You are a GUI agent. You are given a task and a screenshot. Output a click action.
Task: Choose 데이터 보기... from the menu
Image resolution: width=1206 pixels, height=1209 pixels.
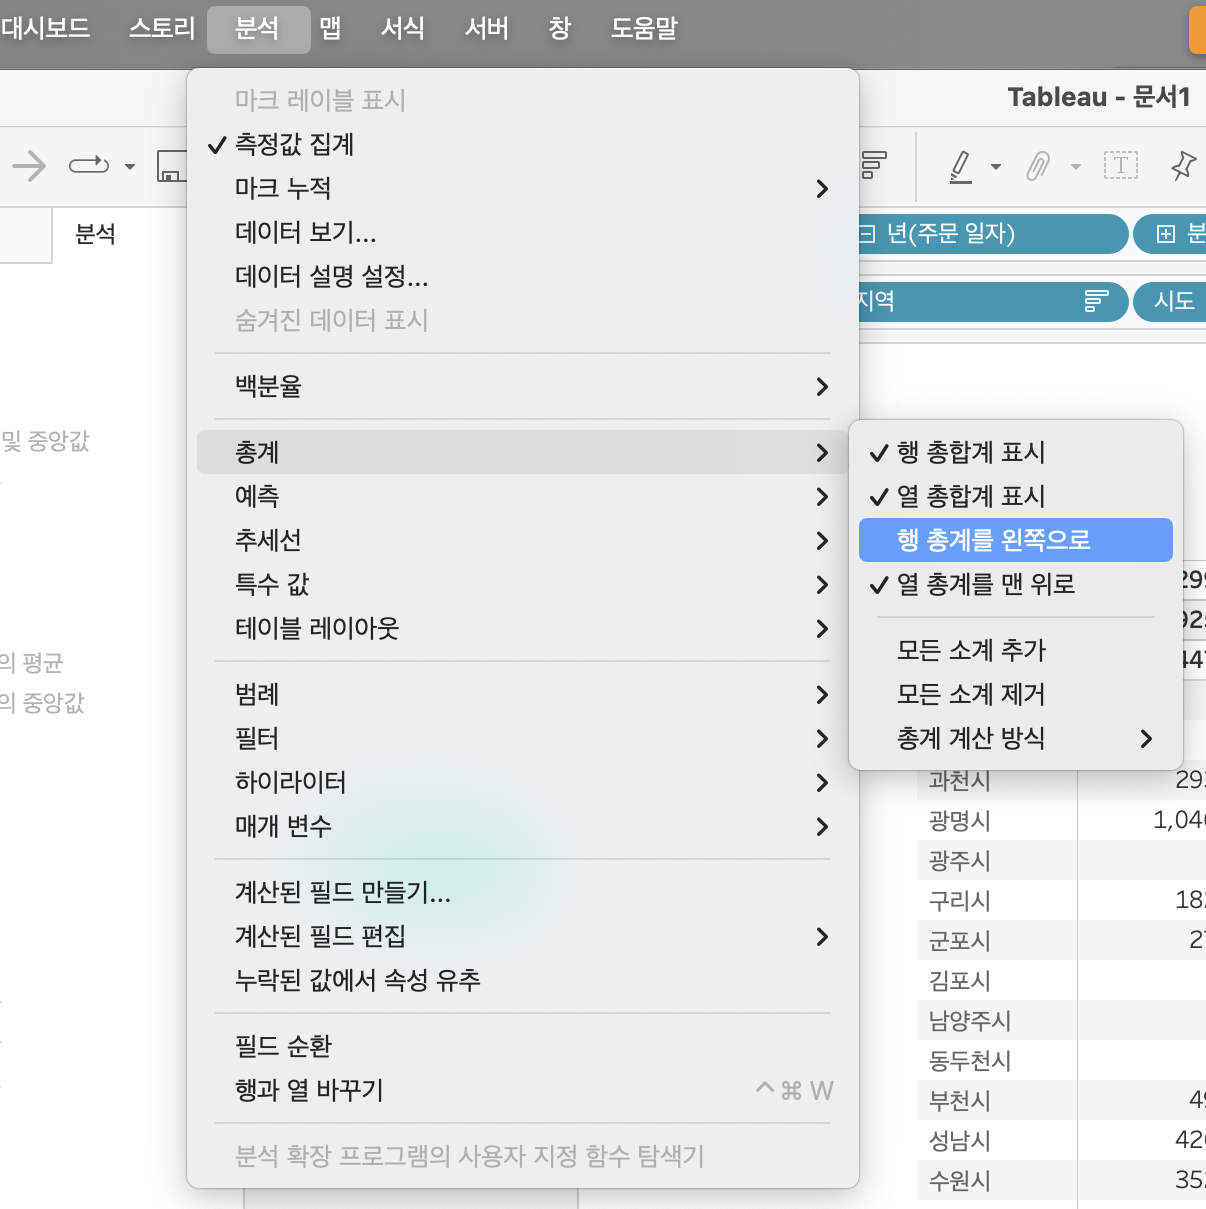522,232
